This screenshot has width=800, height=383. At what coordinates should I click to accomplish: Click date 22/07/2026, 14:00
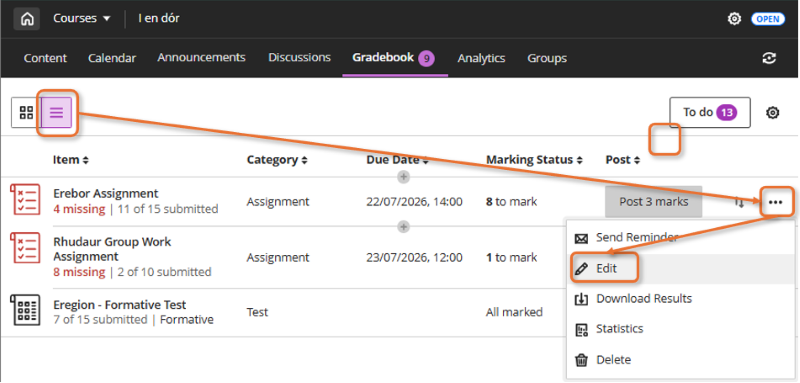pos(414,201)
